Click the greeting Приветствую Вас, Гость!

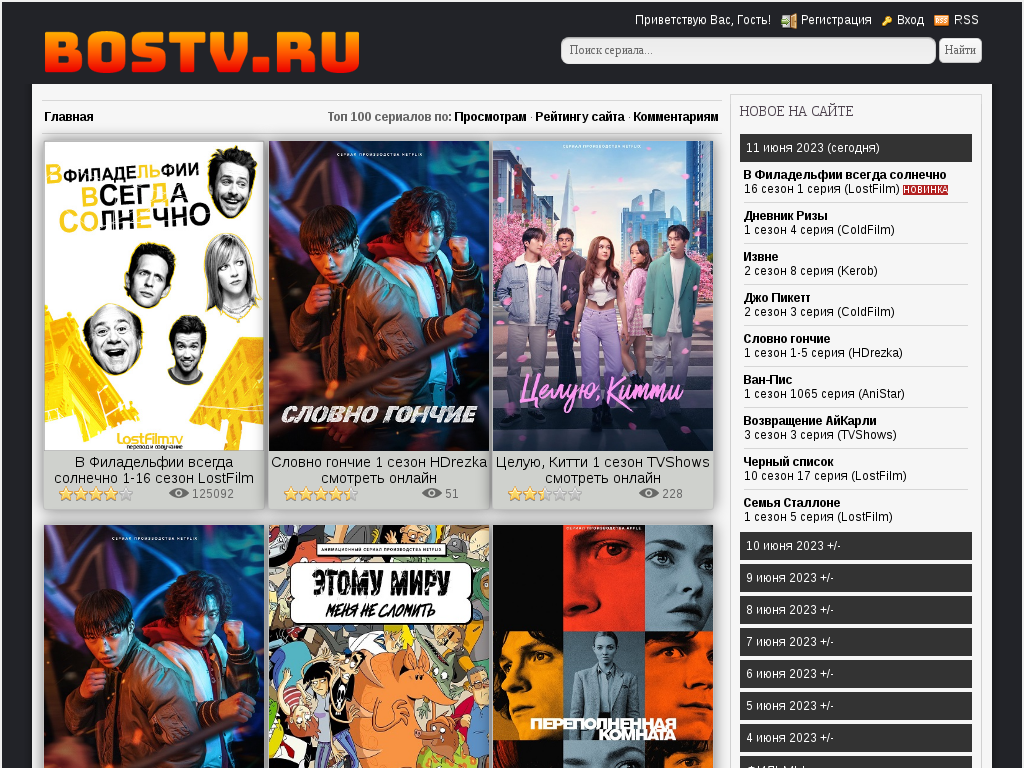click(703, 20)
